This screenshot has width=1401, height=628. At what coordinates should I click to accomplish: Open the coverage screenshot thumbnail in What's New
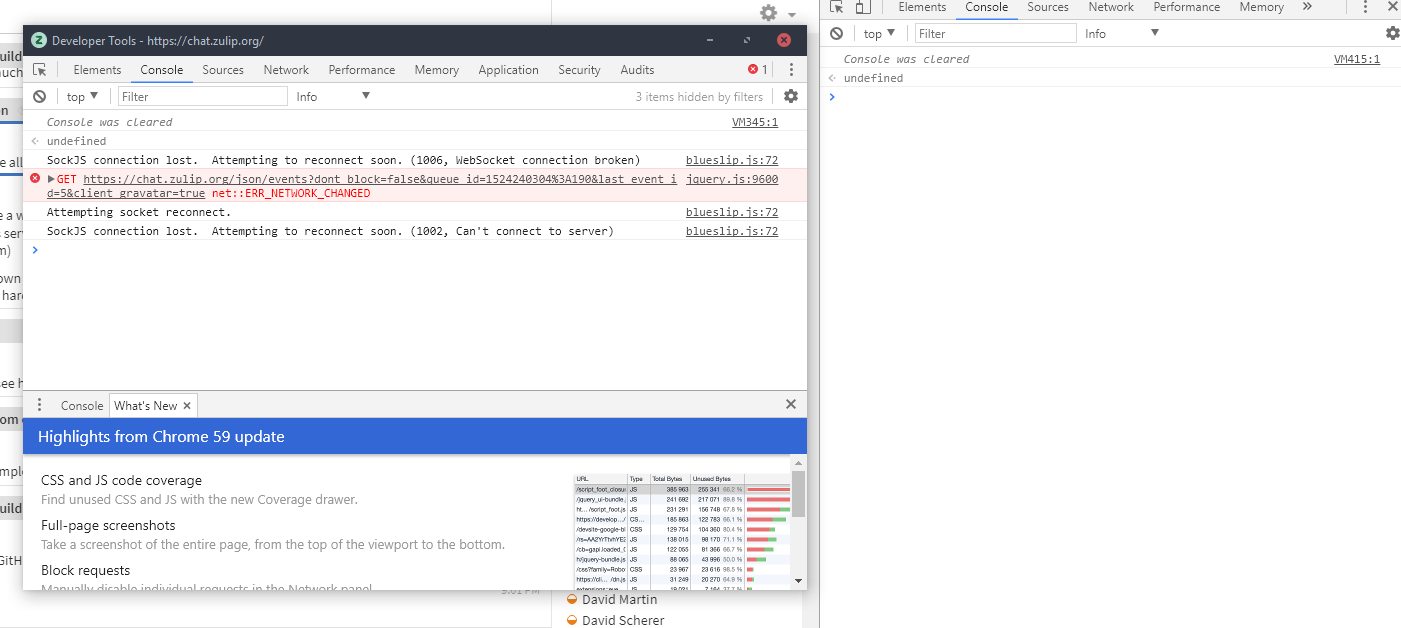click(682, 531)
